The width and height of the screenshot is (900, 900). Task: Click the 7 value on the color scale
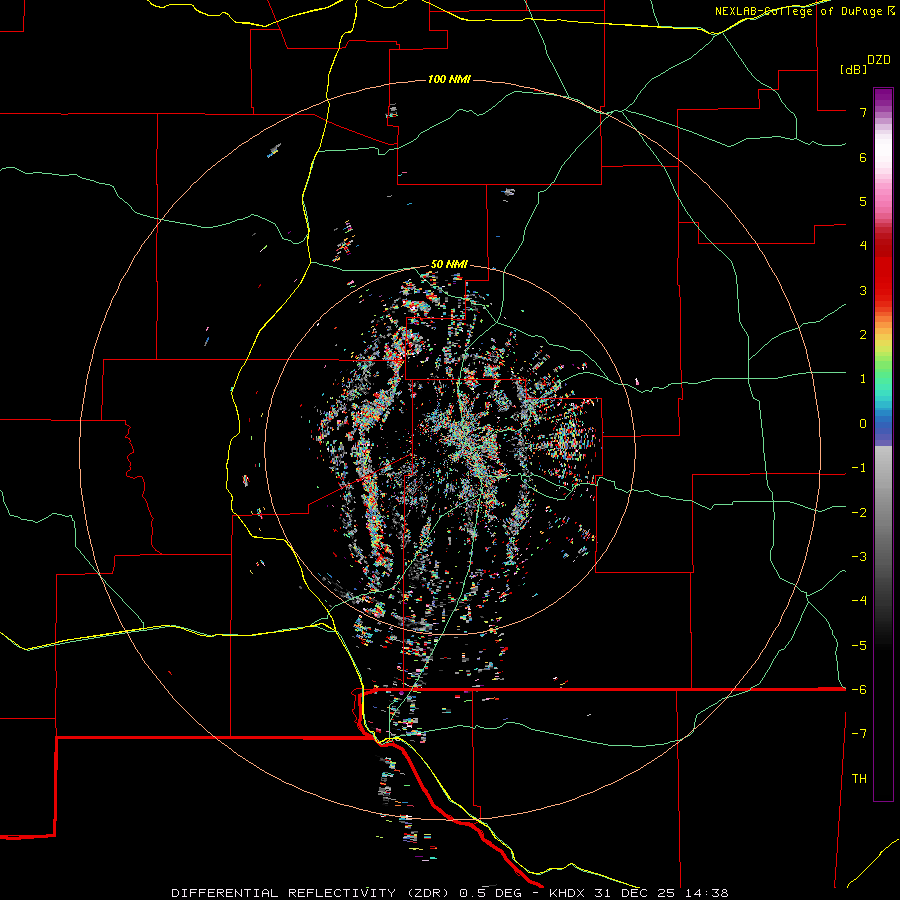[x=863, y=112]
